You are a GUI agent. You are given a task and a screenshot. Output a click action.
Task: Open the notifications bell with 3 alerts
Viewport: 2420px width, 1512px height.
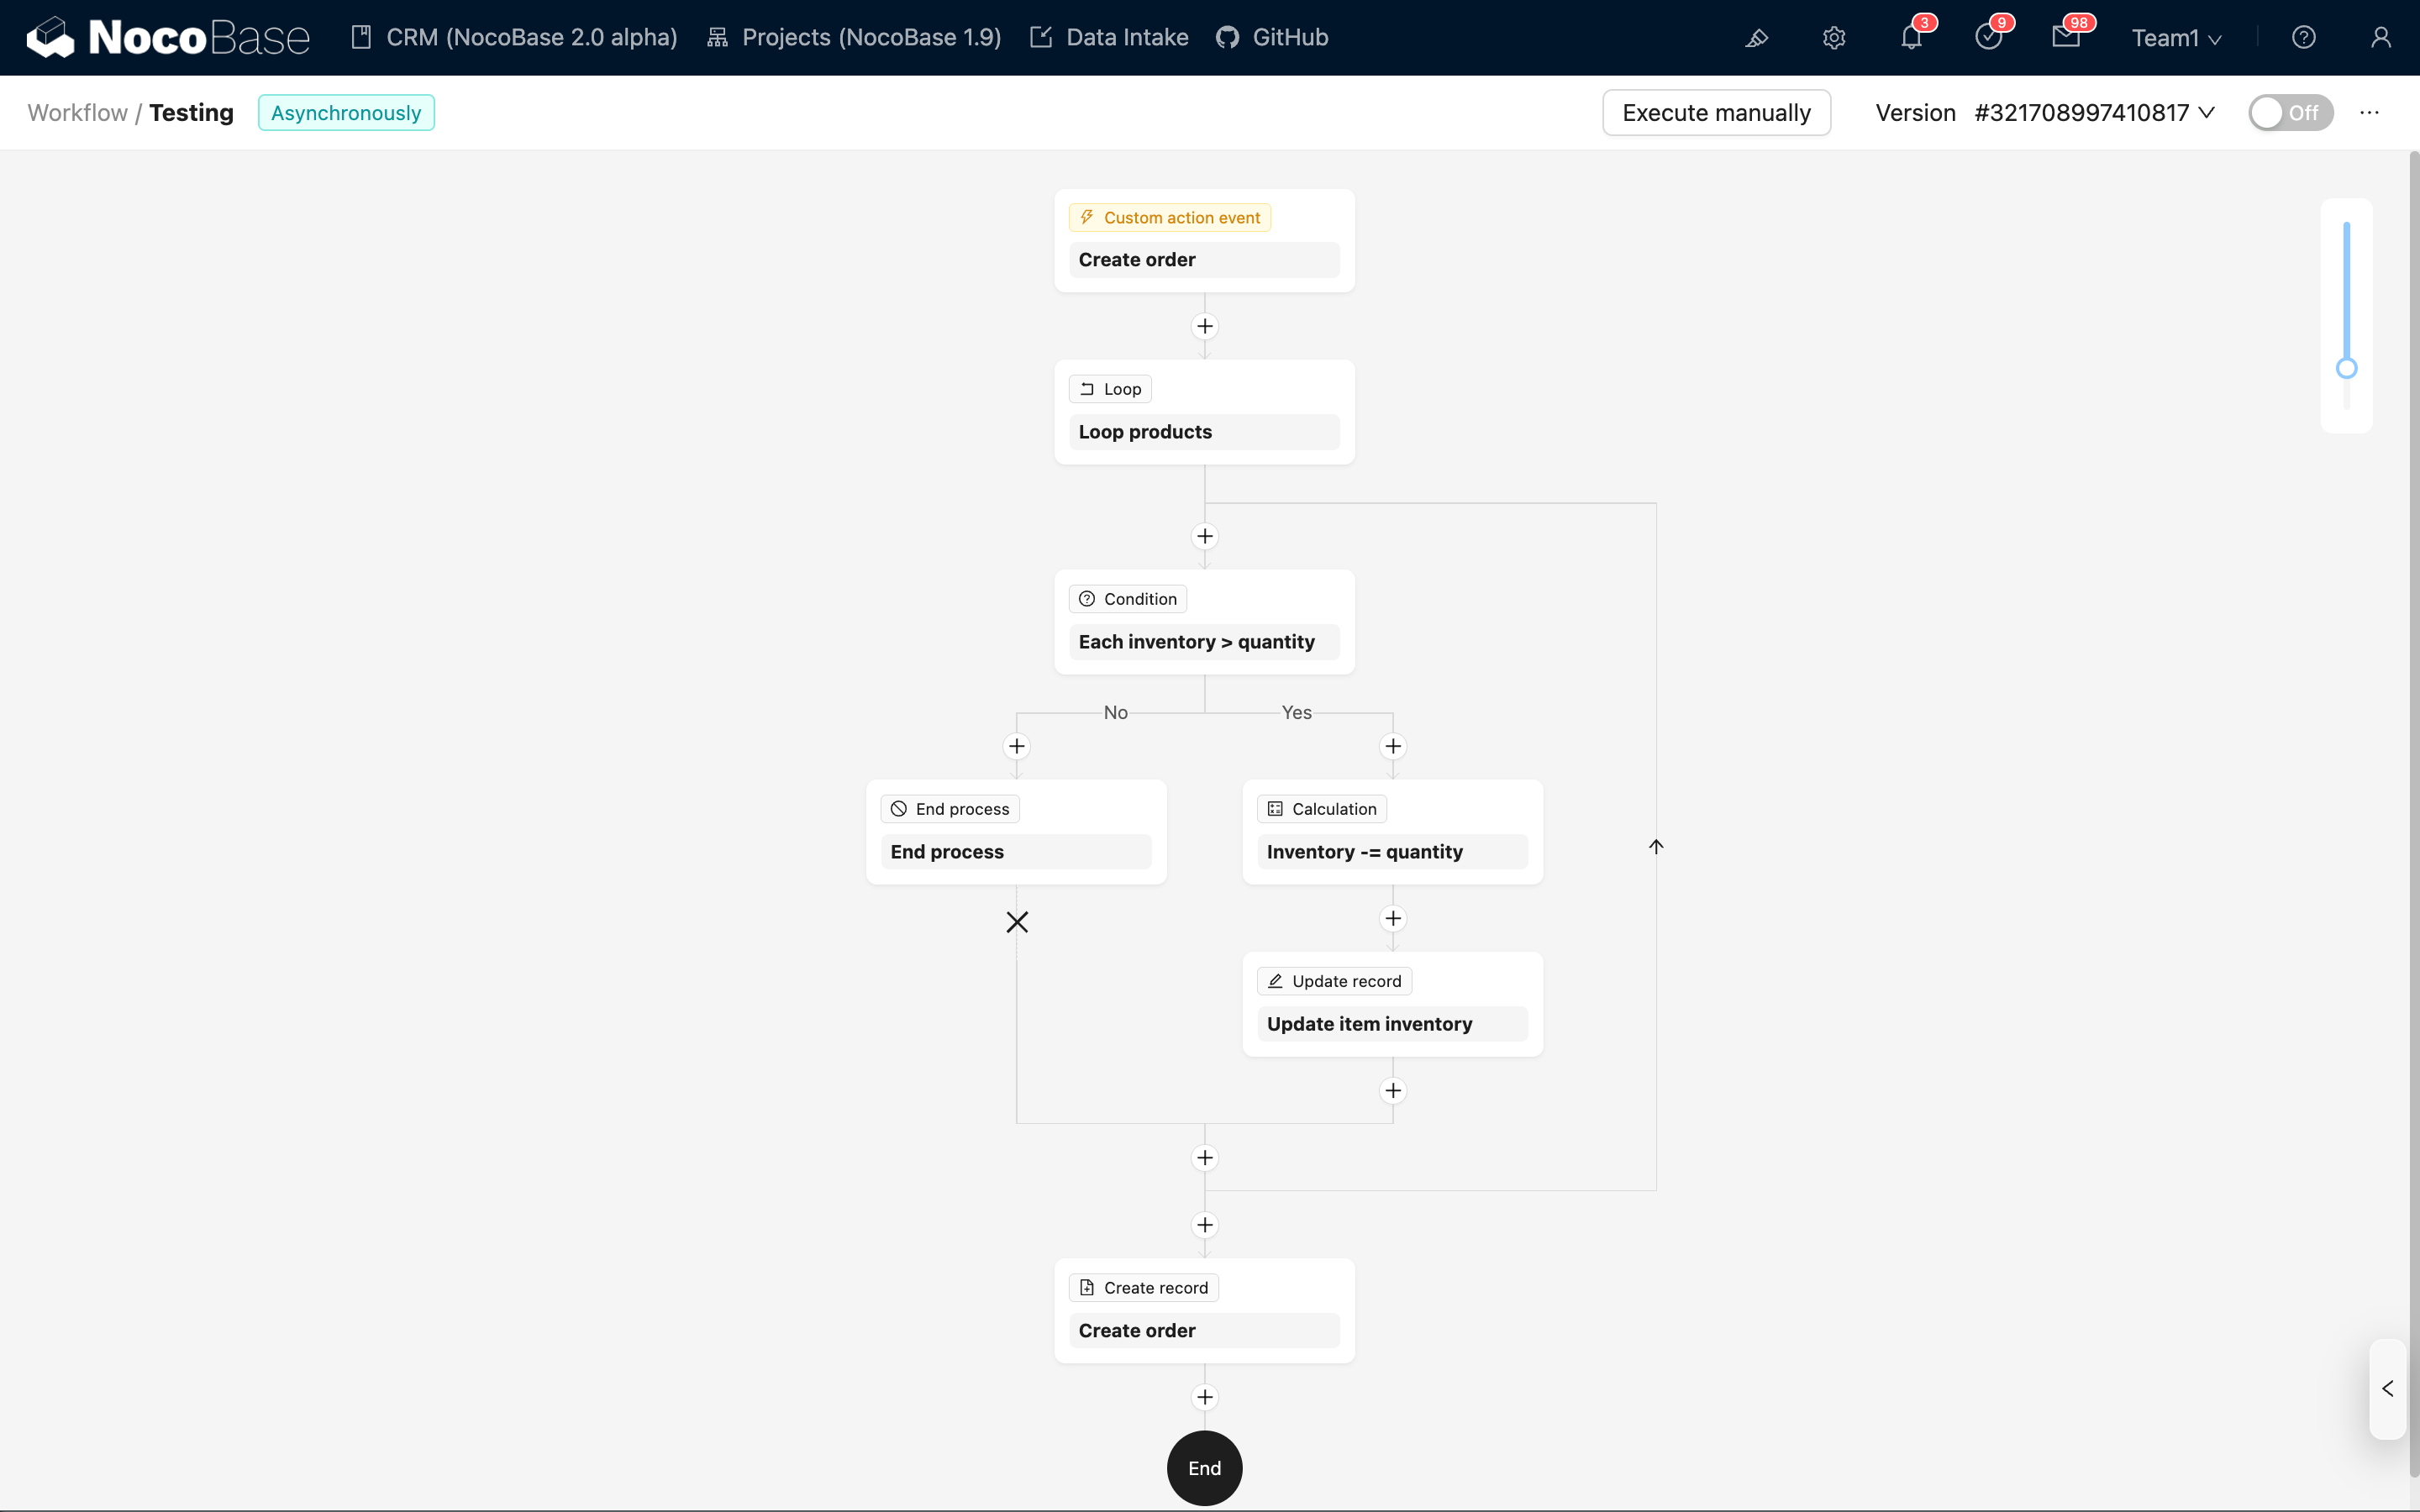[x=1911, y=37]
